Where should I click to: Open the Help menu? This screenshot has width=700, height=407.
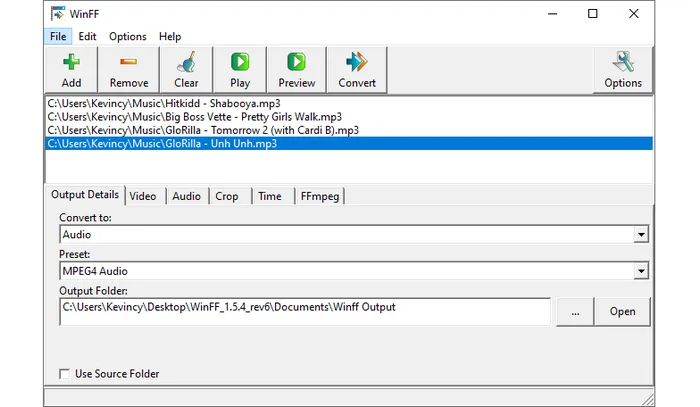point(170,37)
